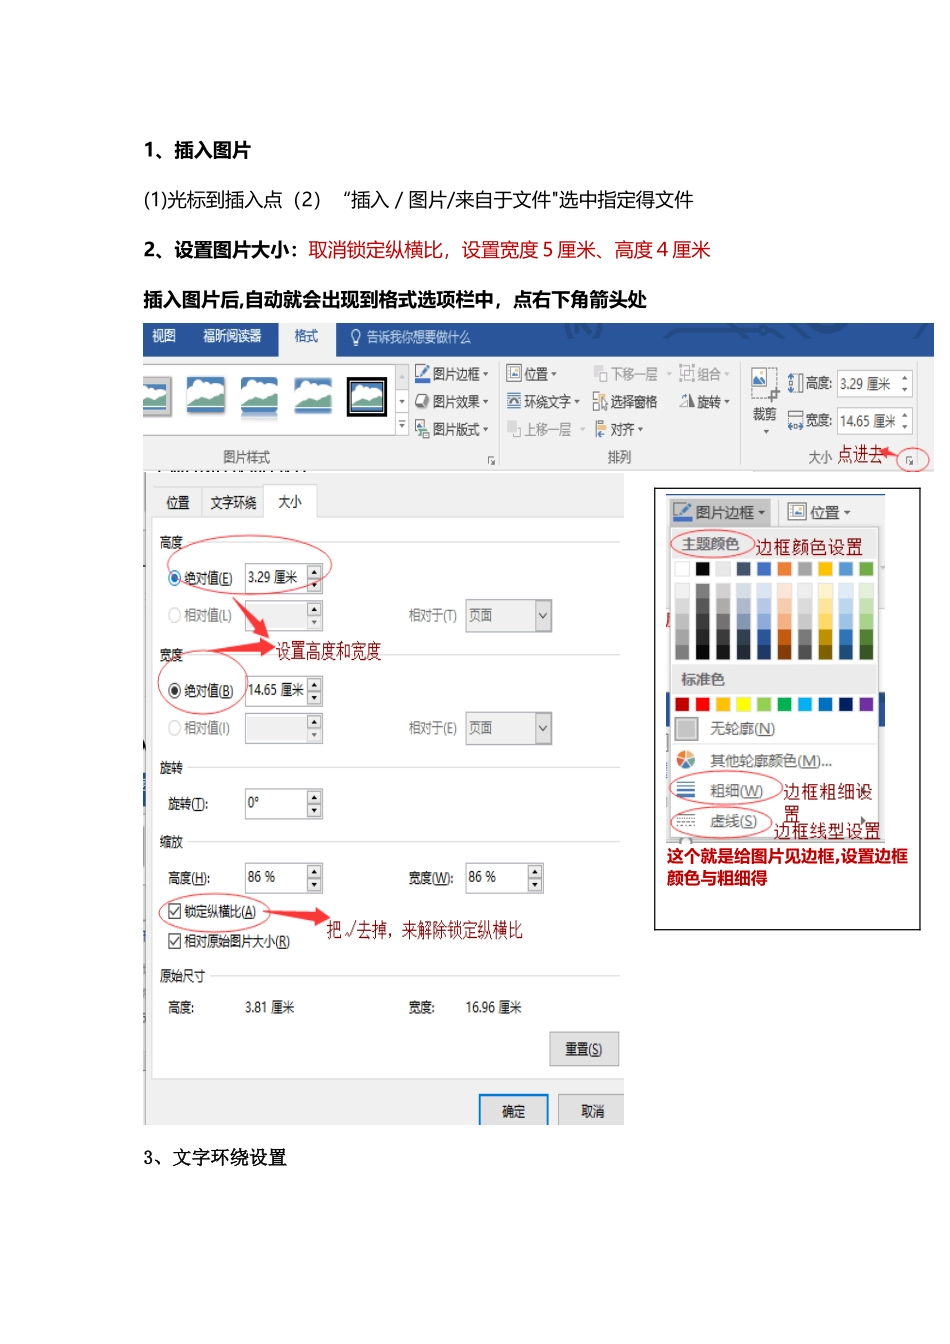Click 位置 button in the right panel
The image size is (950, 1344).
818,512
